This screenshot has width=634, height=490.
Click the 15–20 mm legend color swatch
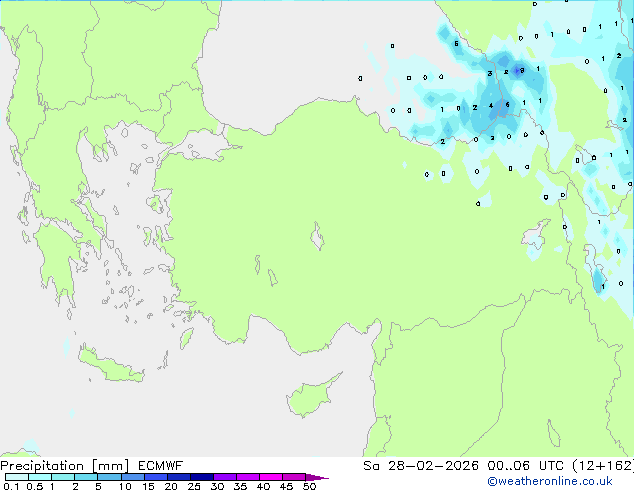(x=155, y=477)
